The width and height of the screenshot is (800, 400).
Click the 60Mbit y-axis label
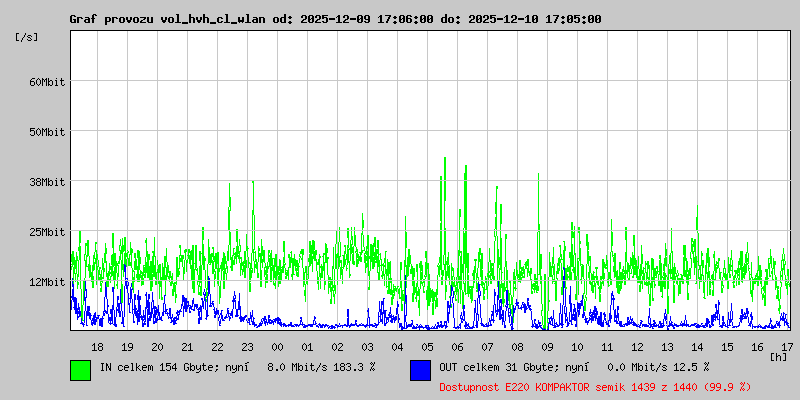coord(46,82)
